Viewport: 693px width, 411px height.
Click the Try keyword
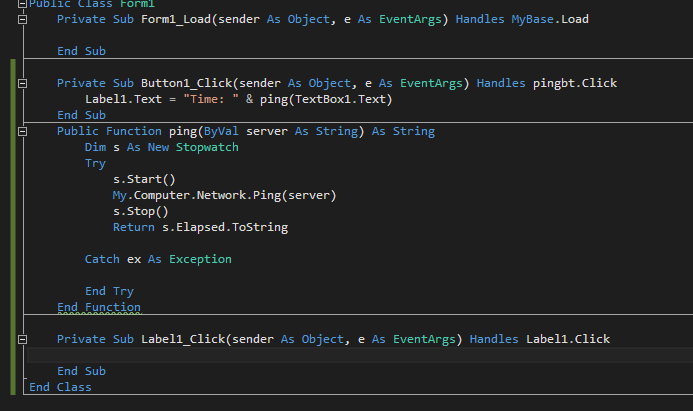[95, 164]
